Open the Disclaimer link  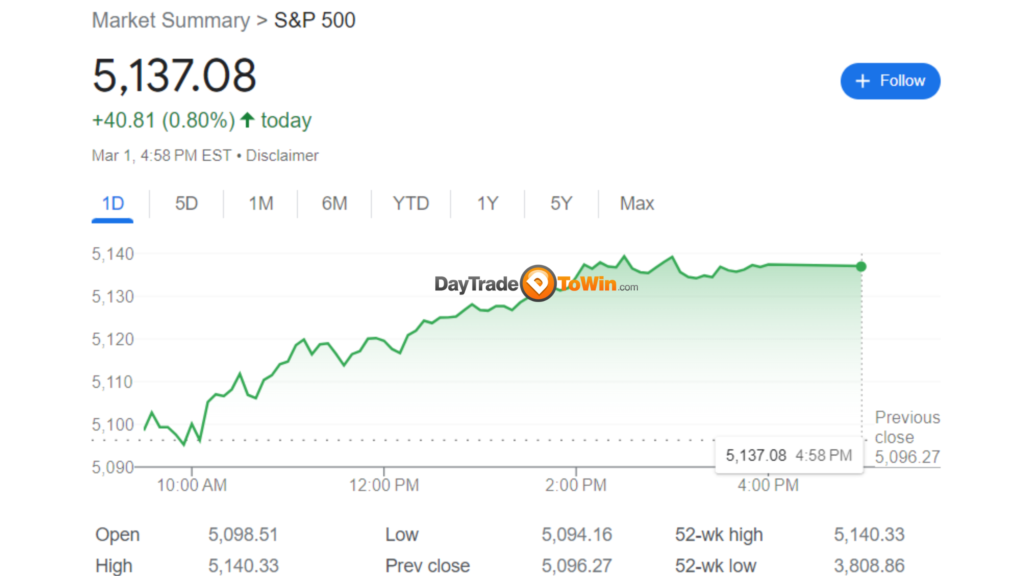[x=282, y=156]
